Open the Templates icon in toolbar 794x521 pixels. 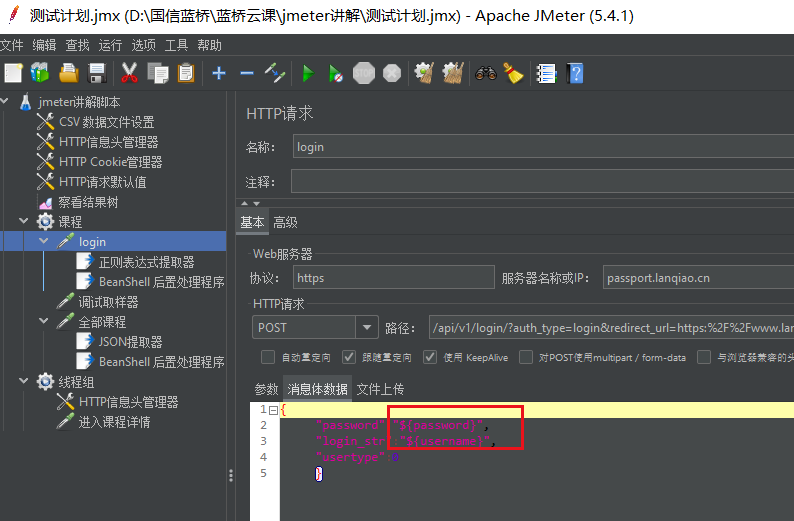40,73
